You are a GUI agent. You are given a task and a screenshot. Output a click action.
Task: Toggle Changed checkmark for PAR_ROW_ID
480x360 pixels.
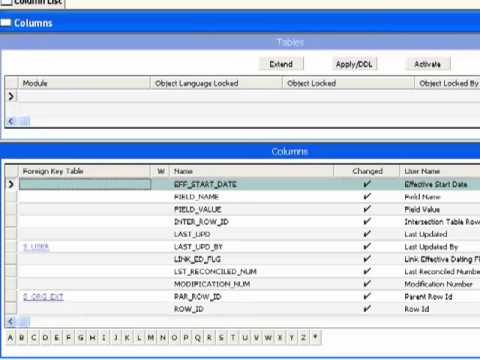tap(367, 297)
